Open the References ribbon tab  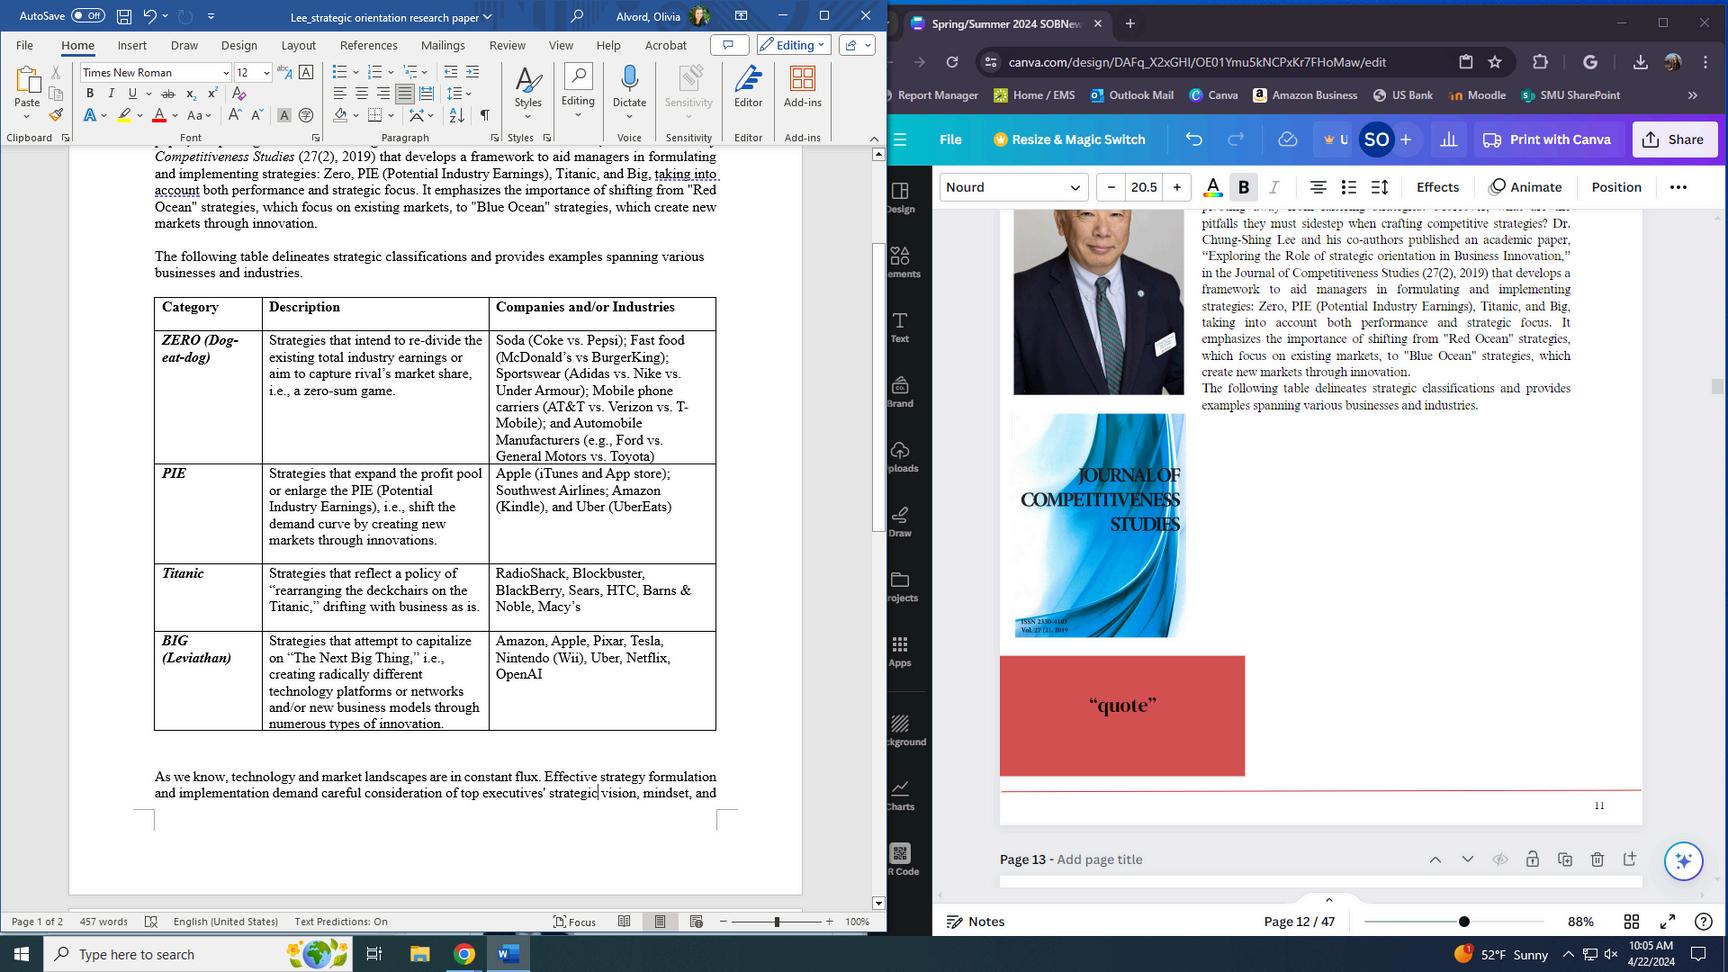(x=368, y=45)
